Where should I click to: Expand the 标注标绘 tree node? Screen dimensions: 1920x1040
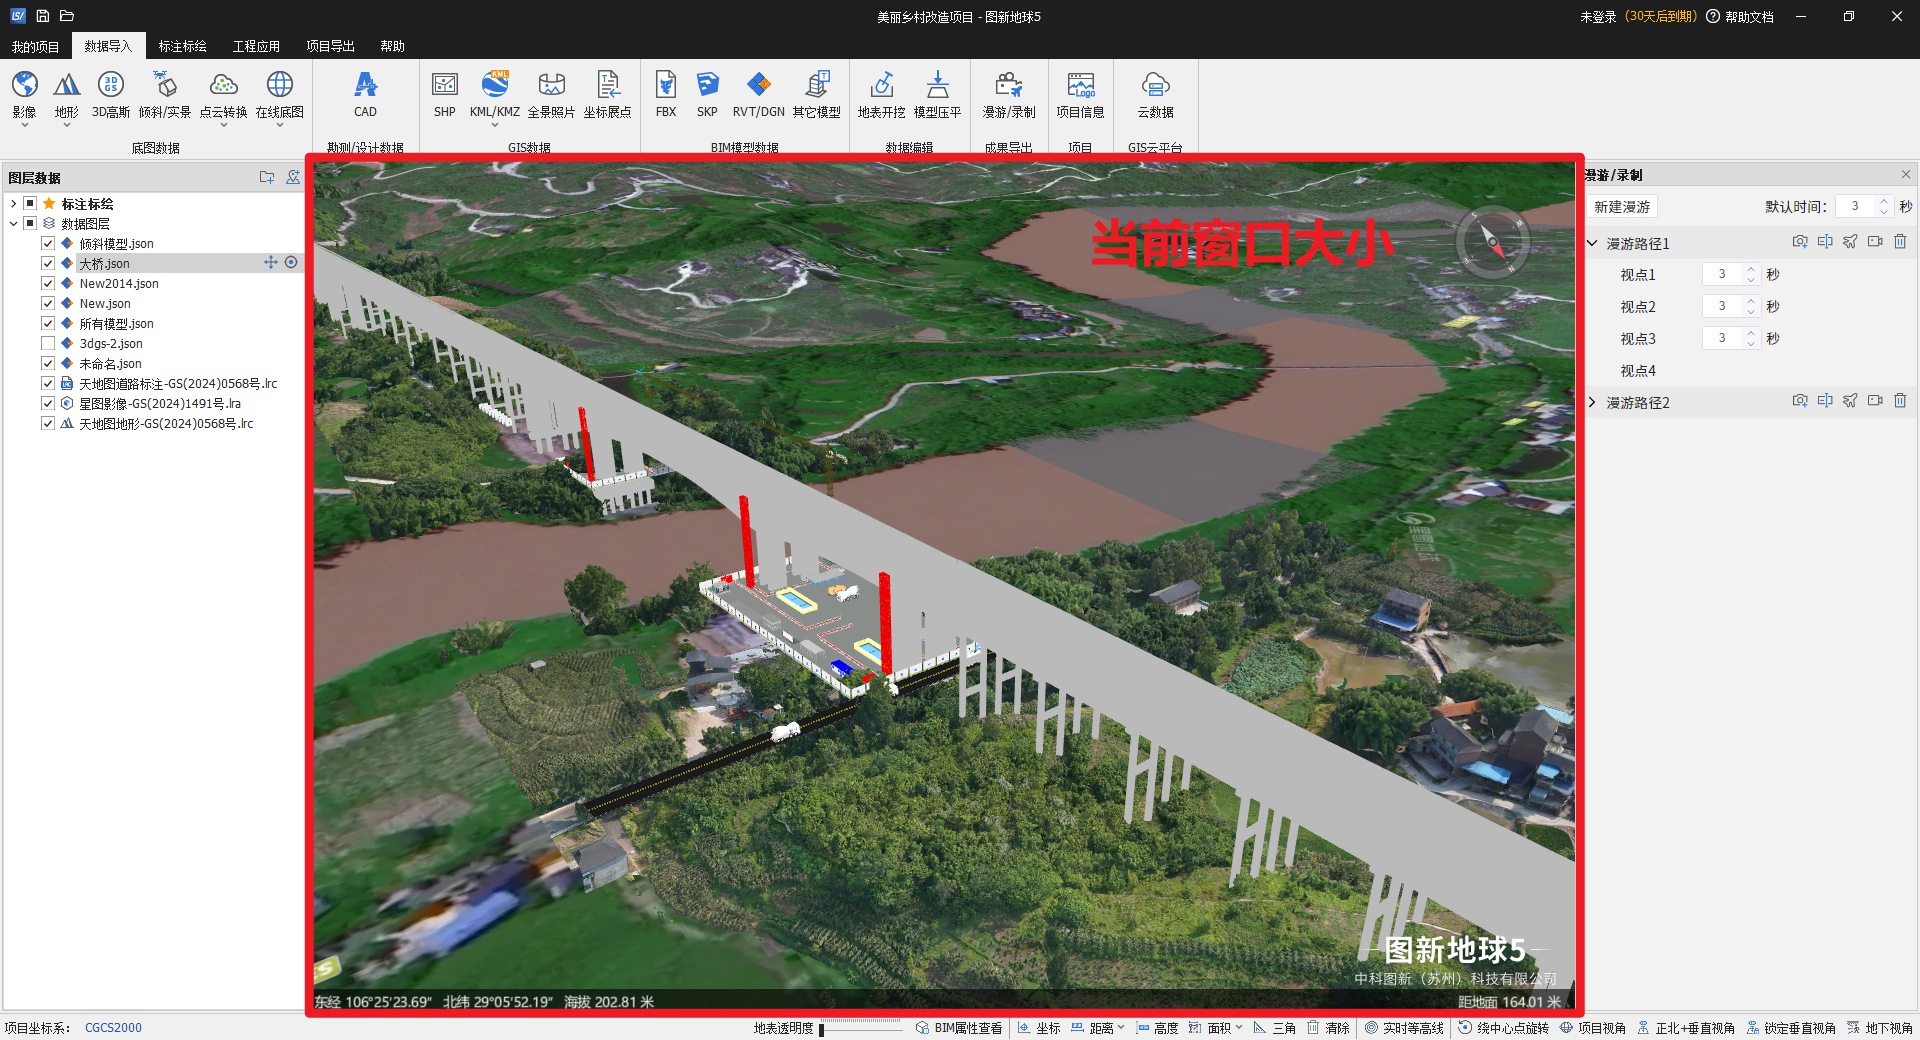tap(13, 203)
